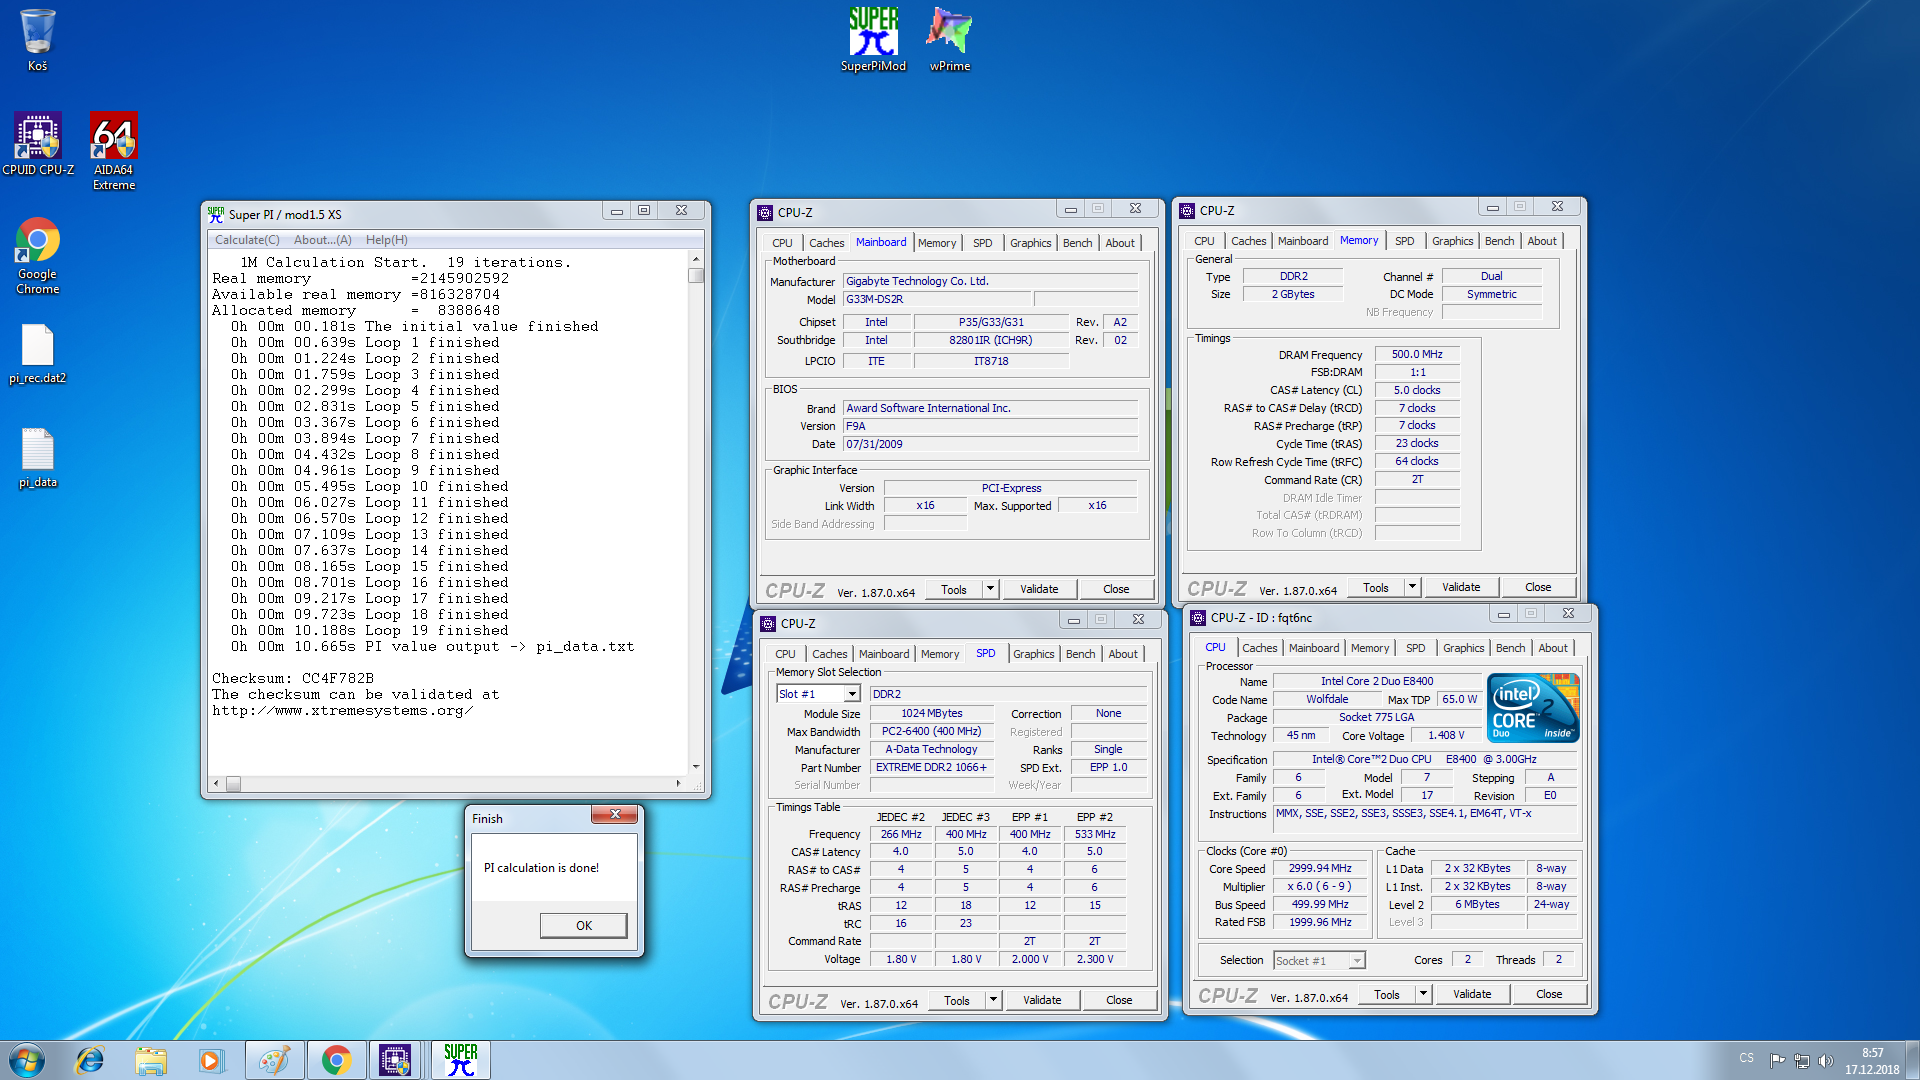This screenshot has height=1080, width=1920.
Task: Open Windows Media Player taskbar icon
Action: (211, 1060)
